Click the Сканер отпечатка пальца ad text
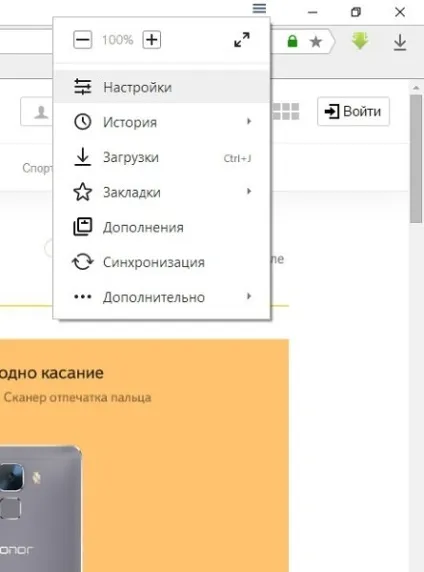Screen dimensions: 424x572 coord(77,397)
